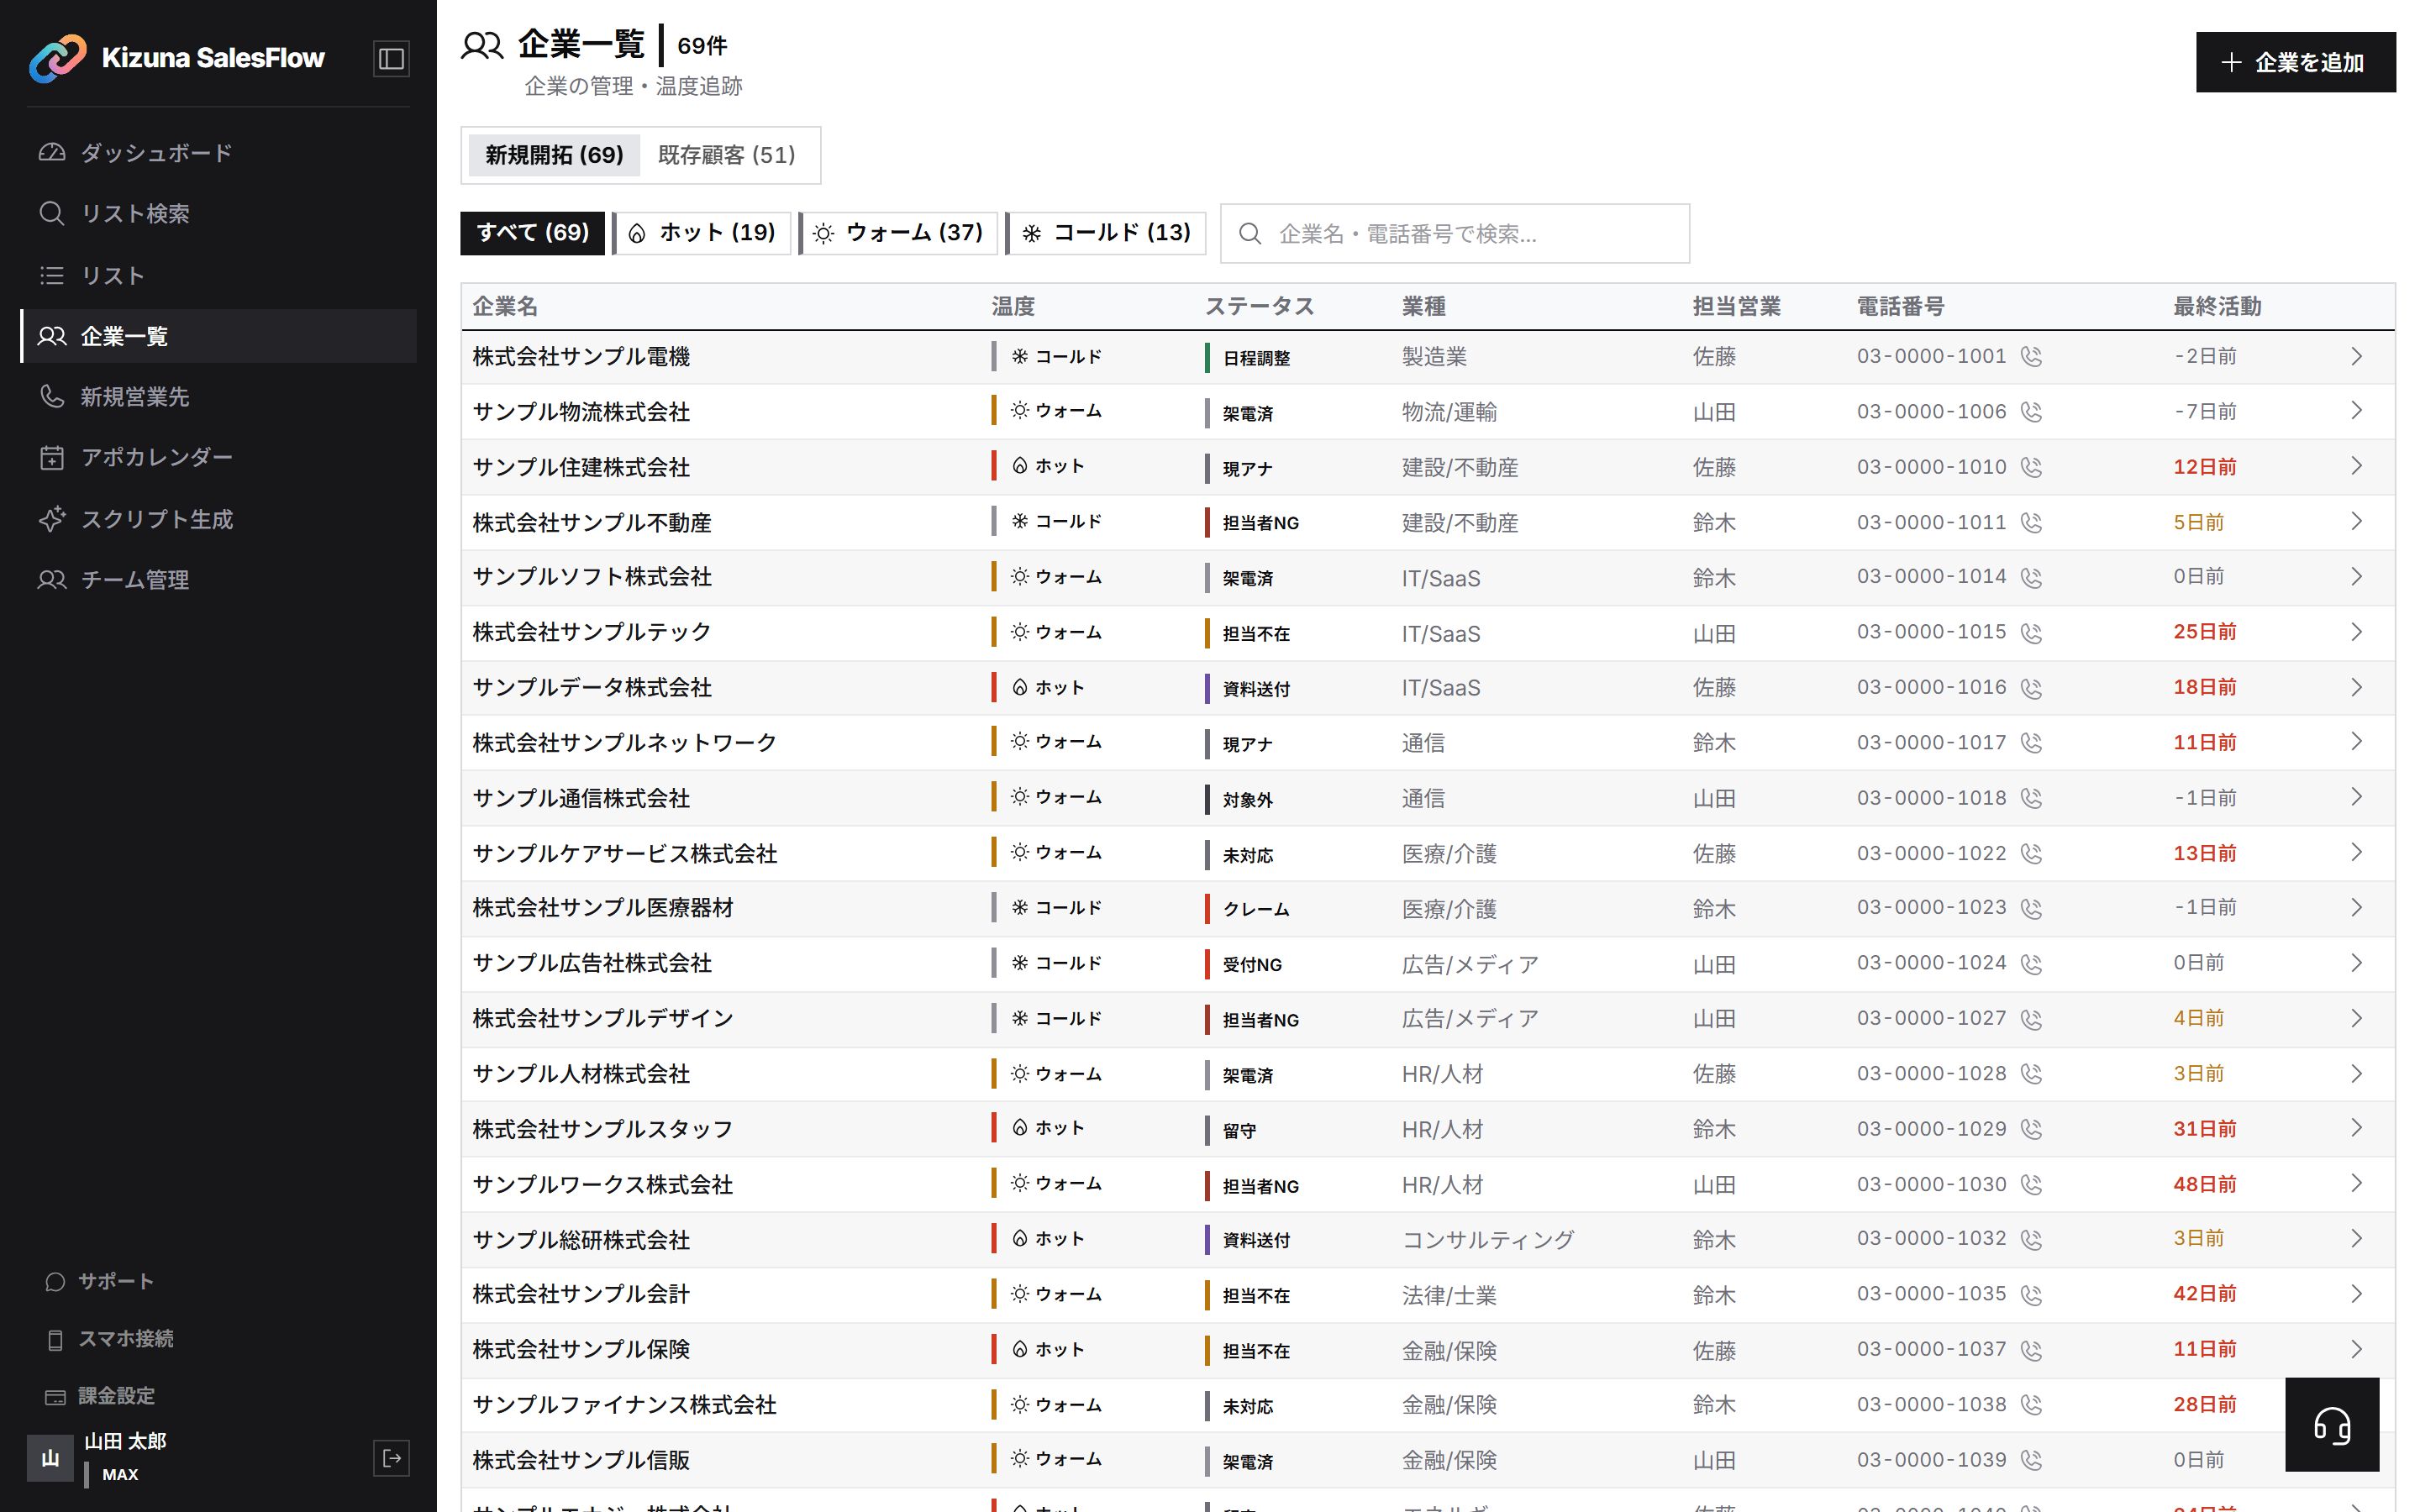Filter companies by ホット (19)

tap(702, 233)
